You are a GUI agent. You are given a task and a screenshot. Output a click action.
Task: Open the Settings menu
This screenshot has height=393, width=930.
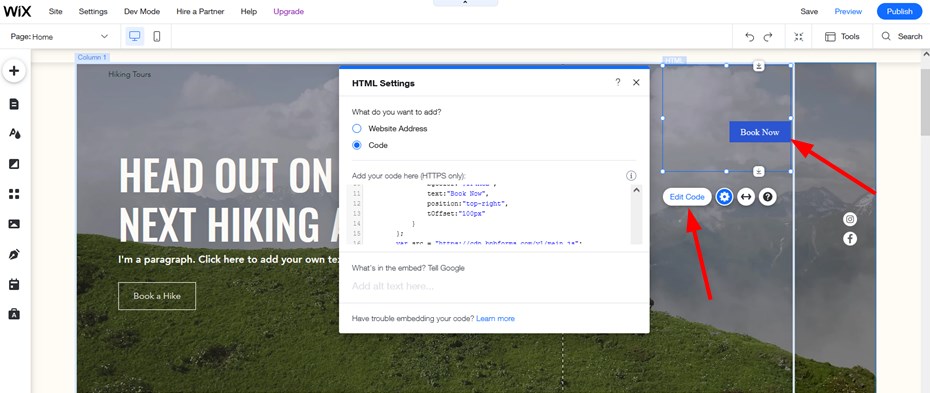click(x=93, y=11)
